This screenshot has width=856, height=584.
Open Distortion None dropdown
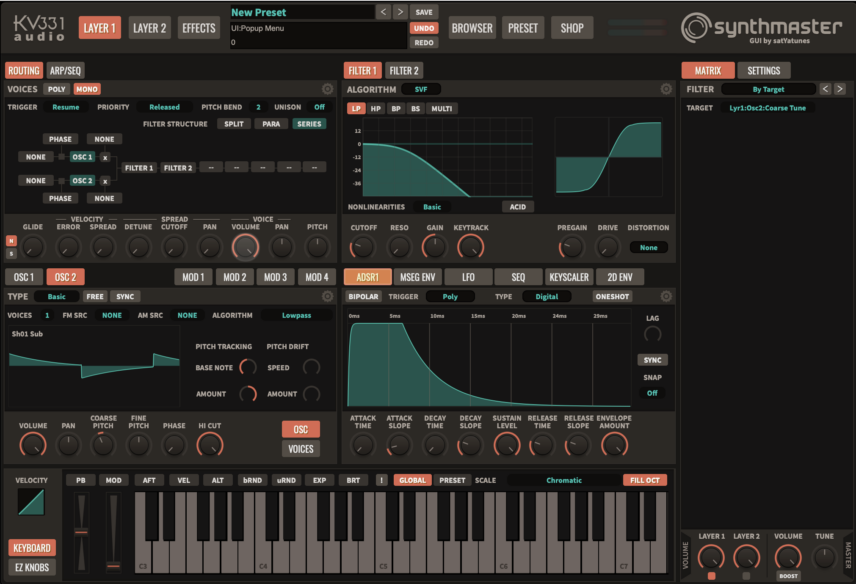pyautogui.click(x=648, y=247)
